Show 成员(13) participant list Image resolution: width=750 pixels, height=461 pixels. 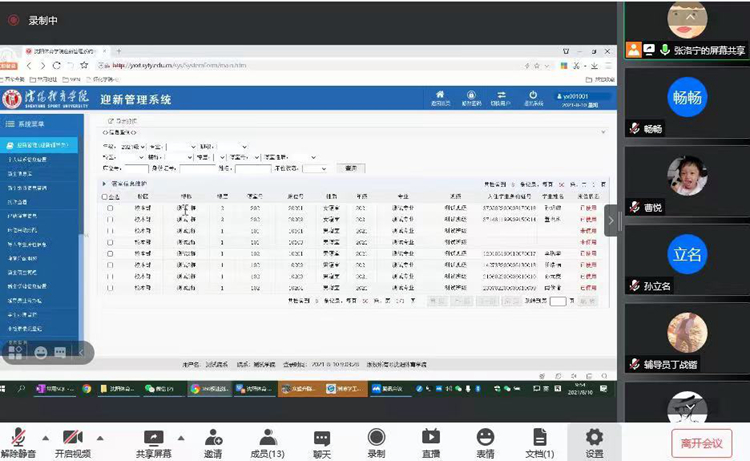(x=267, y=438)
